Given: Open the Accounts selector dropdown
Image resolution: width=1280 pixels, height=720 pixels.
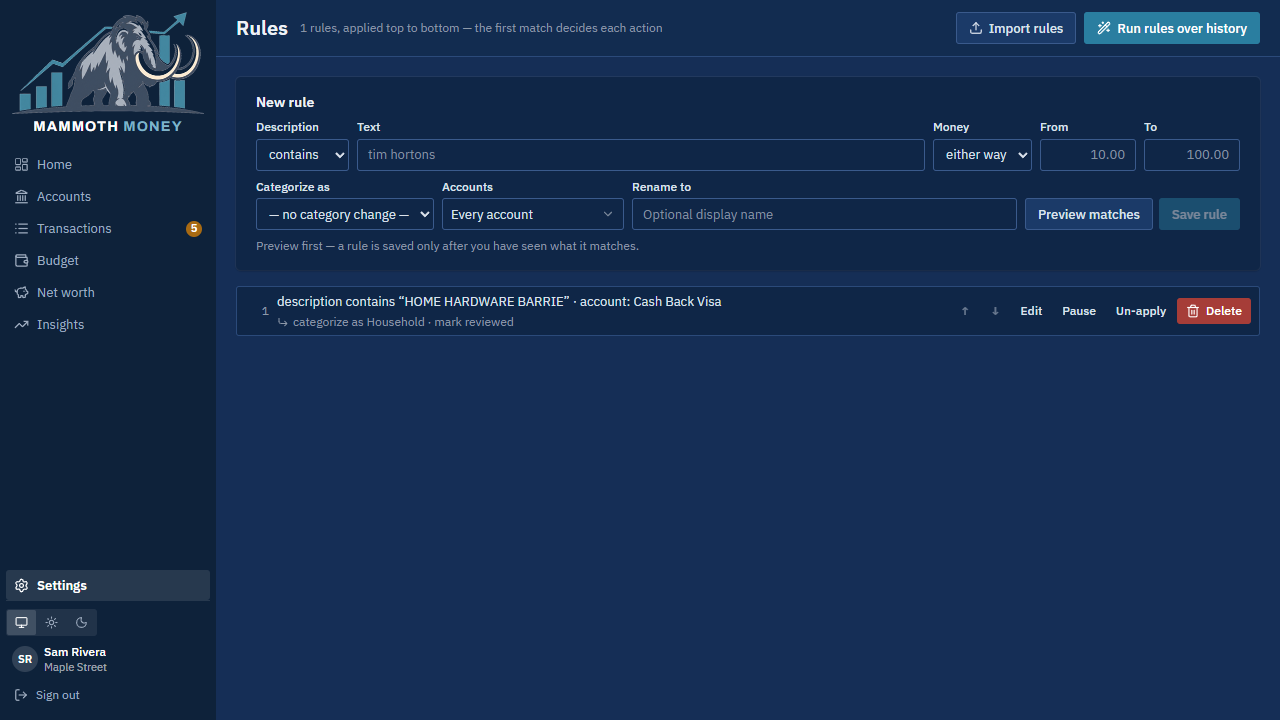Looking at the screenshot, I should click(533, 214).
